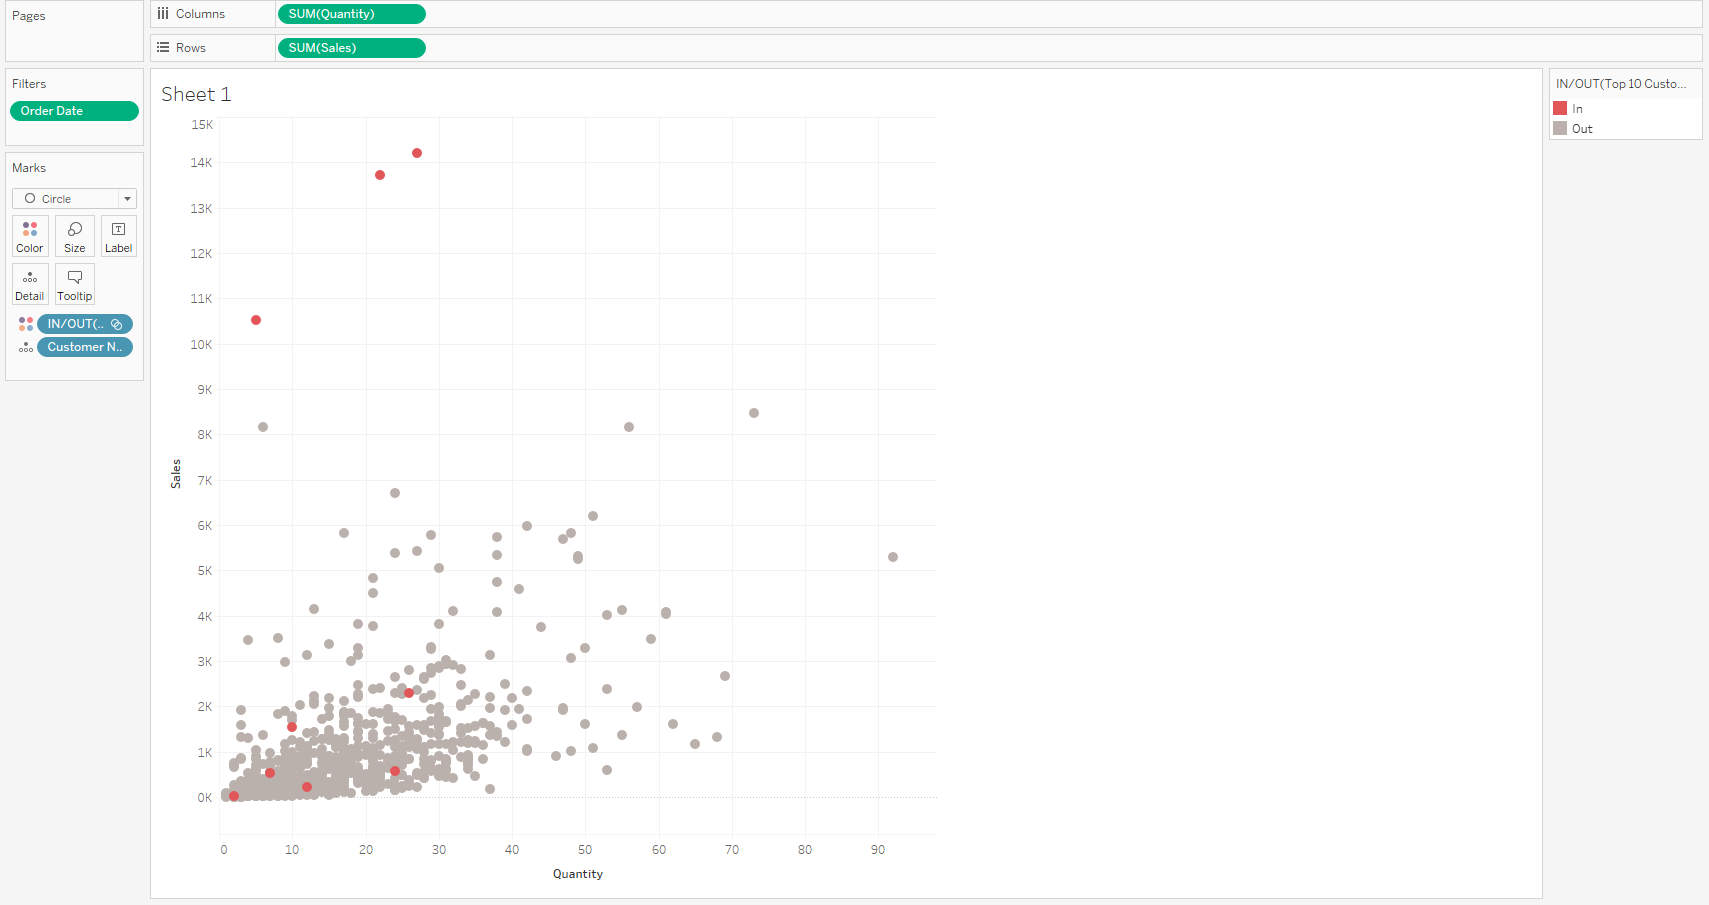Click the 15K tick on Sales axis

click(202, 125)
